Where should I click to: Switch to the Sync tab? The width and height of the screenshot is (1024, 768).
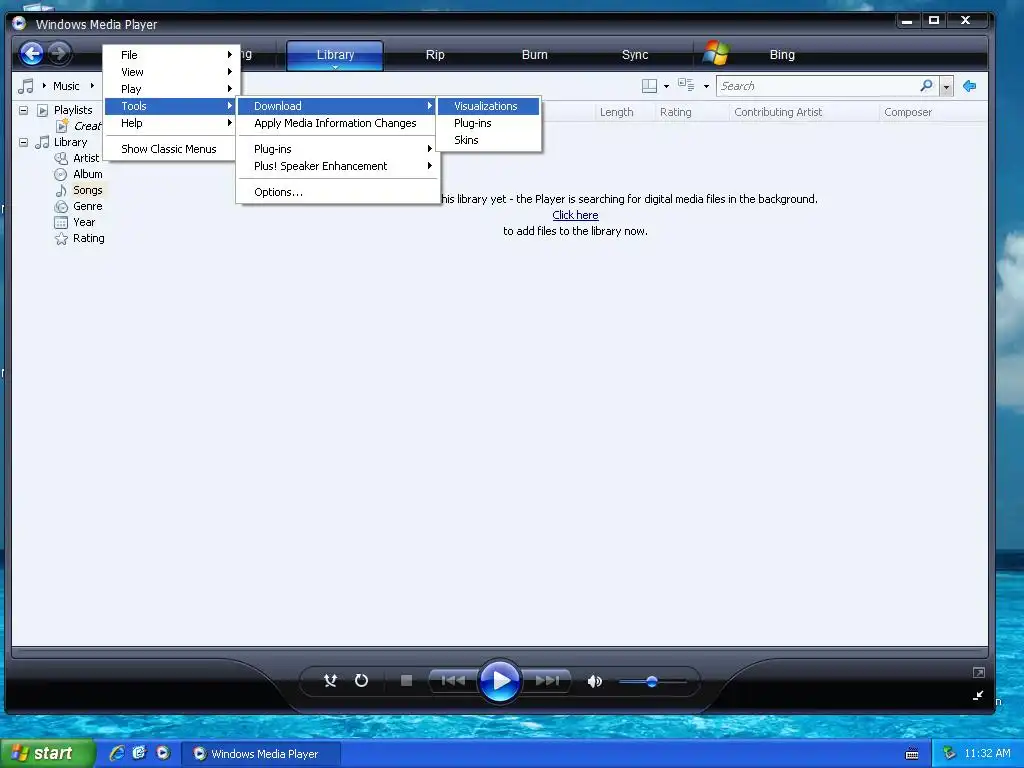pyautogui.click(x=635, y=55)
